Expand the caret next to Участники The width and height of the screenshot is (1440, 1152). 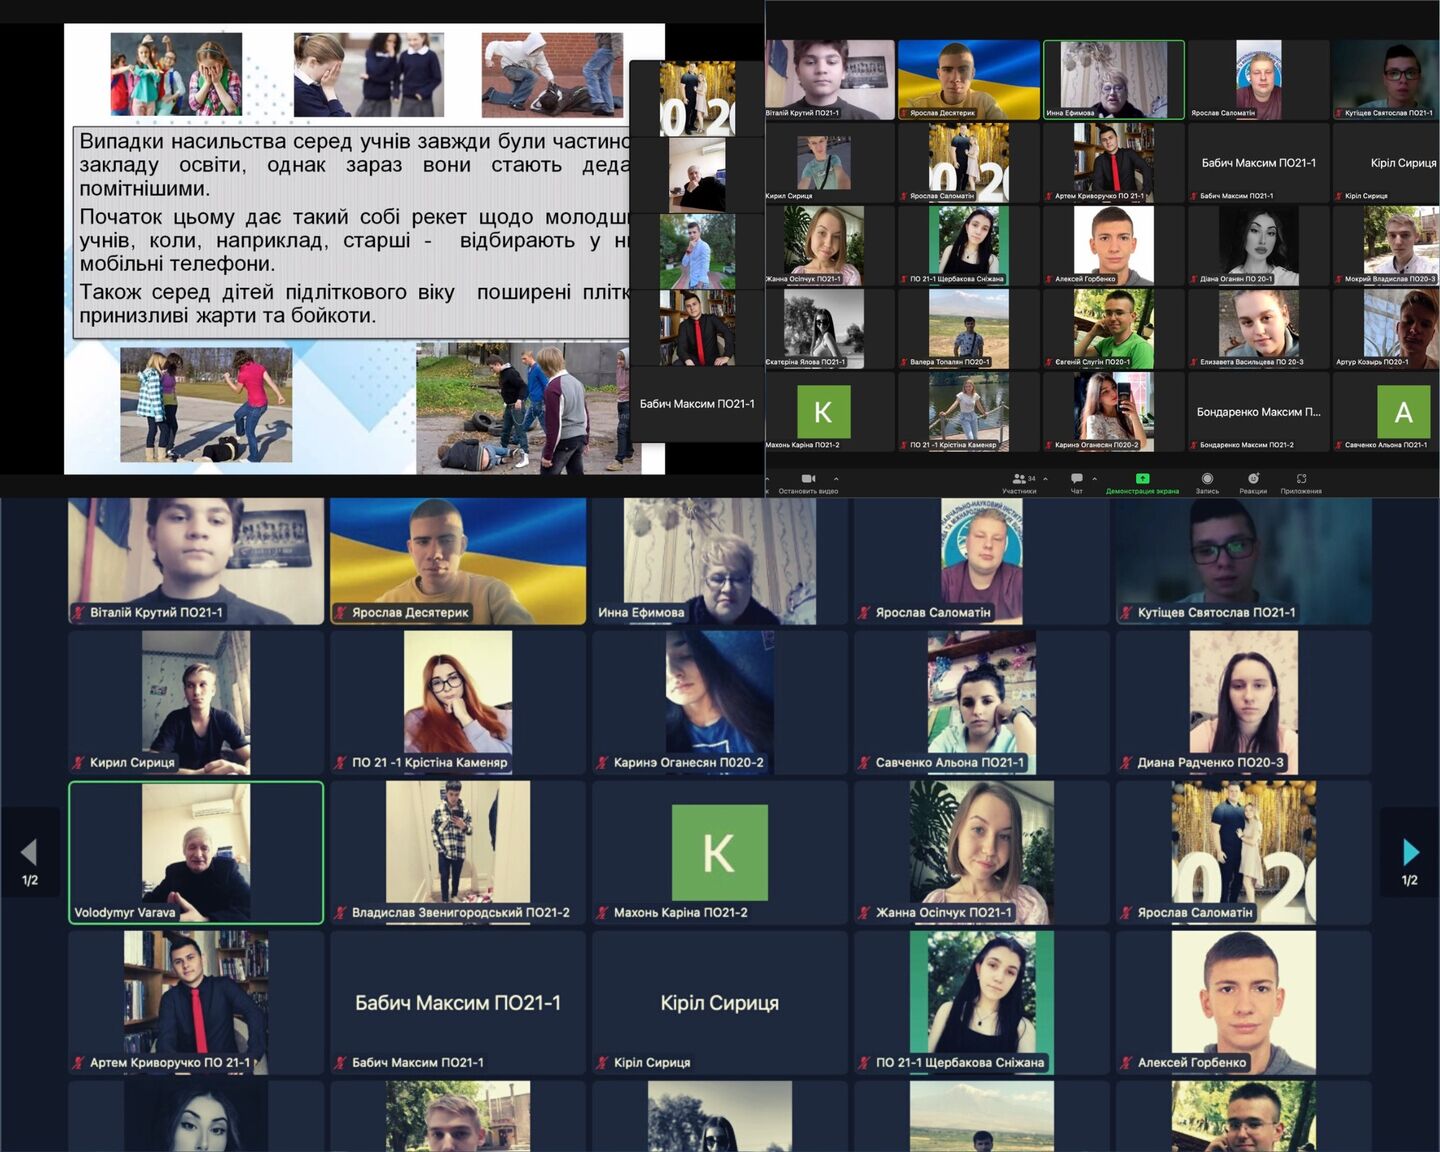(x=1046, y=479)
